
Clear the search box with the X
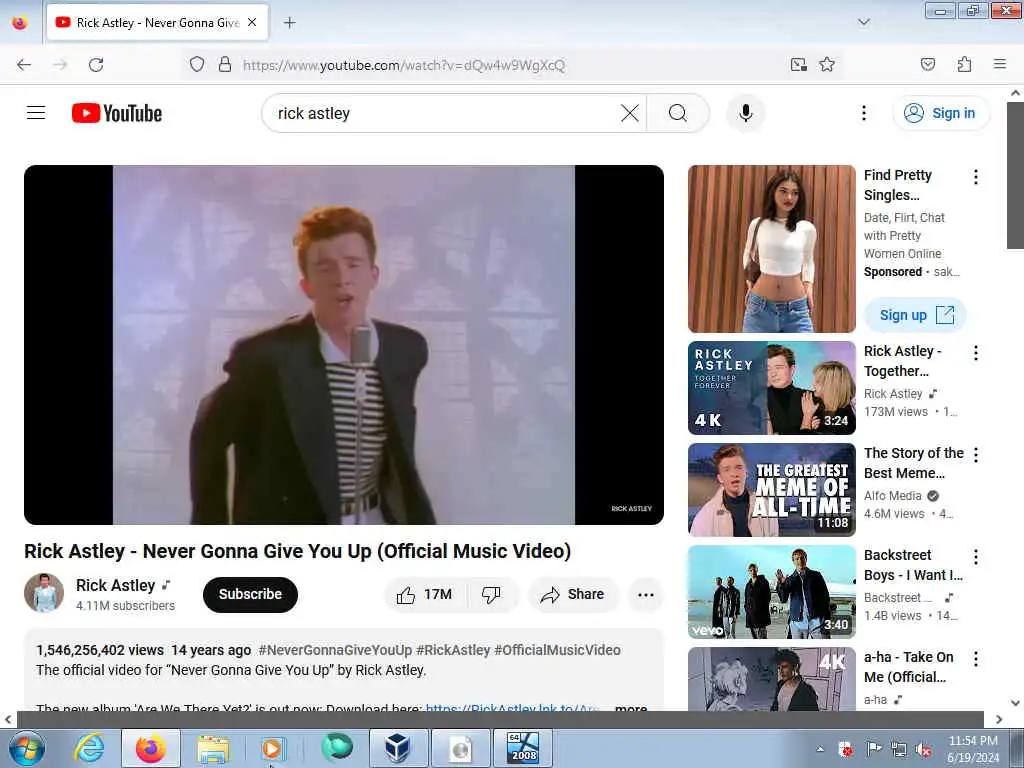[630, 113]
